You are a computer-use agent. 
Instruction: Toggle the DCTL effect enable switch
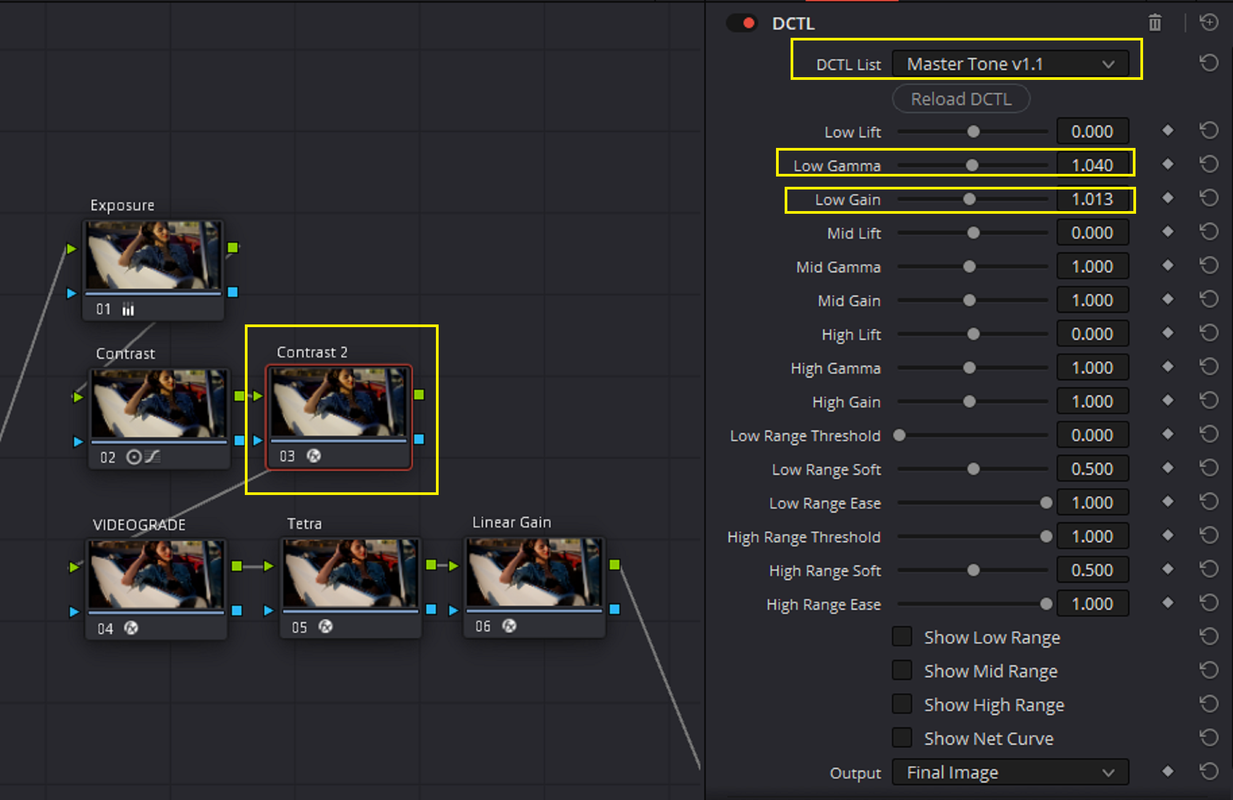(x=741, y=23)
